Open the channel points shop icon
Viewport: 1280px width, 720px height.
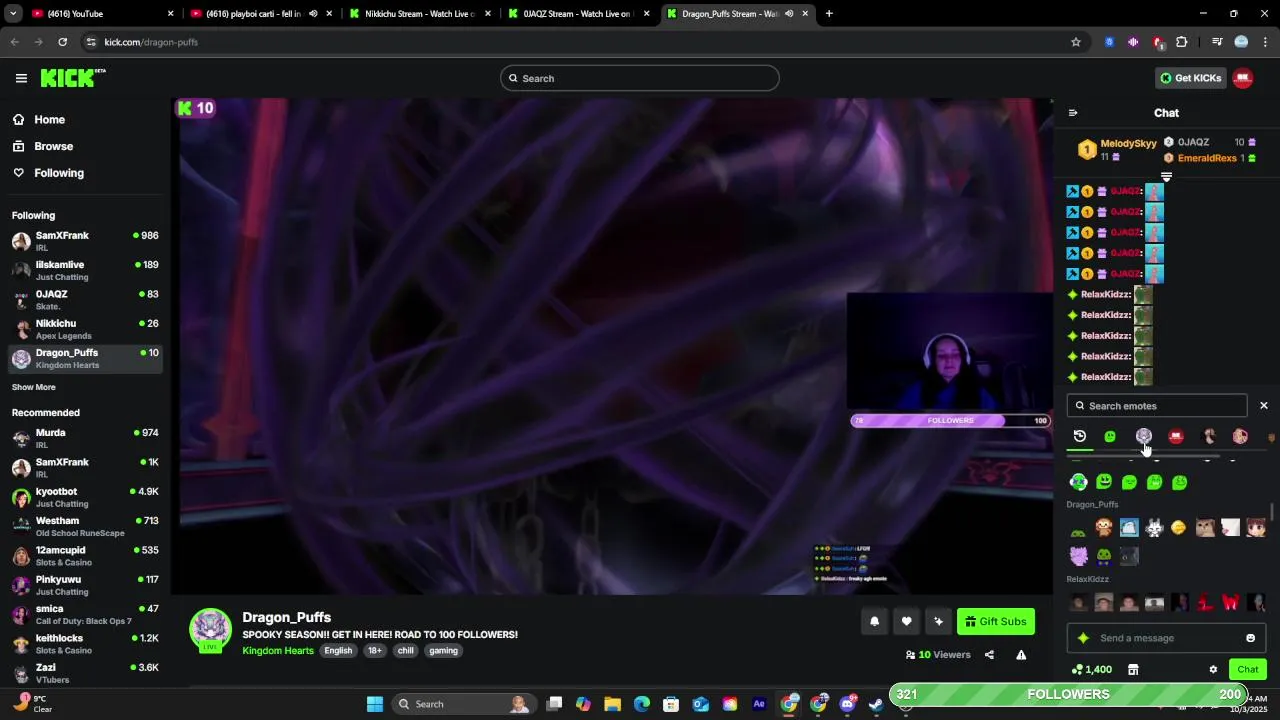1133,670
